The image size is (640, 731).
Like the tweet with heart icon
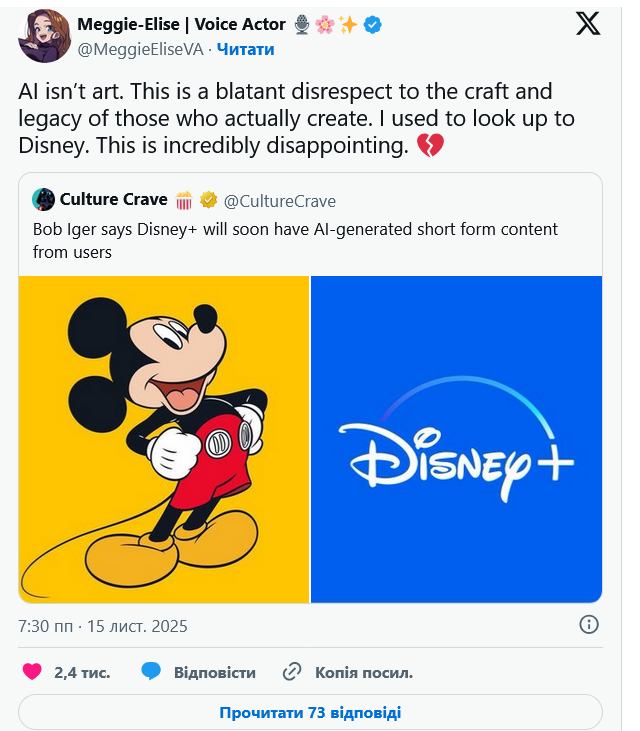click(32, 672)
